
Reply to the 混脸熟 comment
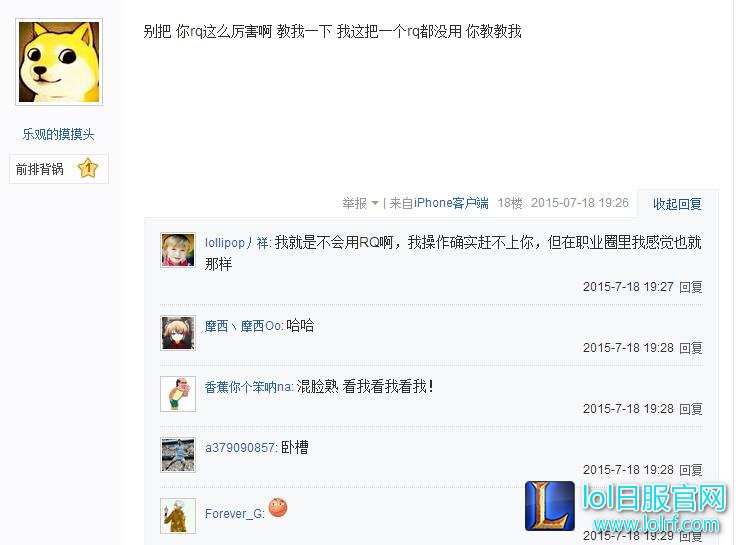coord(690,409)
